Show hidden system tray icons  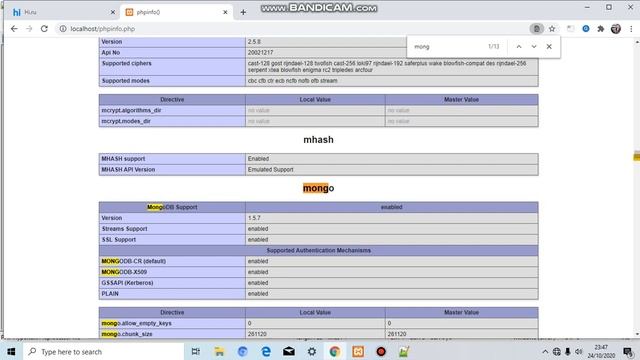545,351
